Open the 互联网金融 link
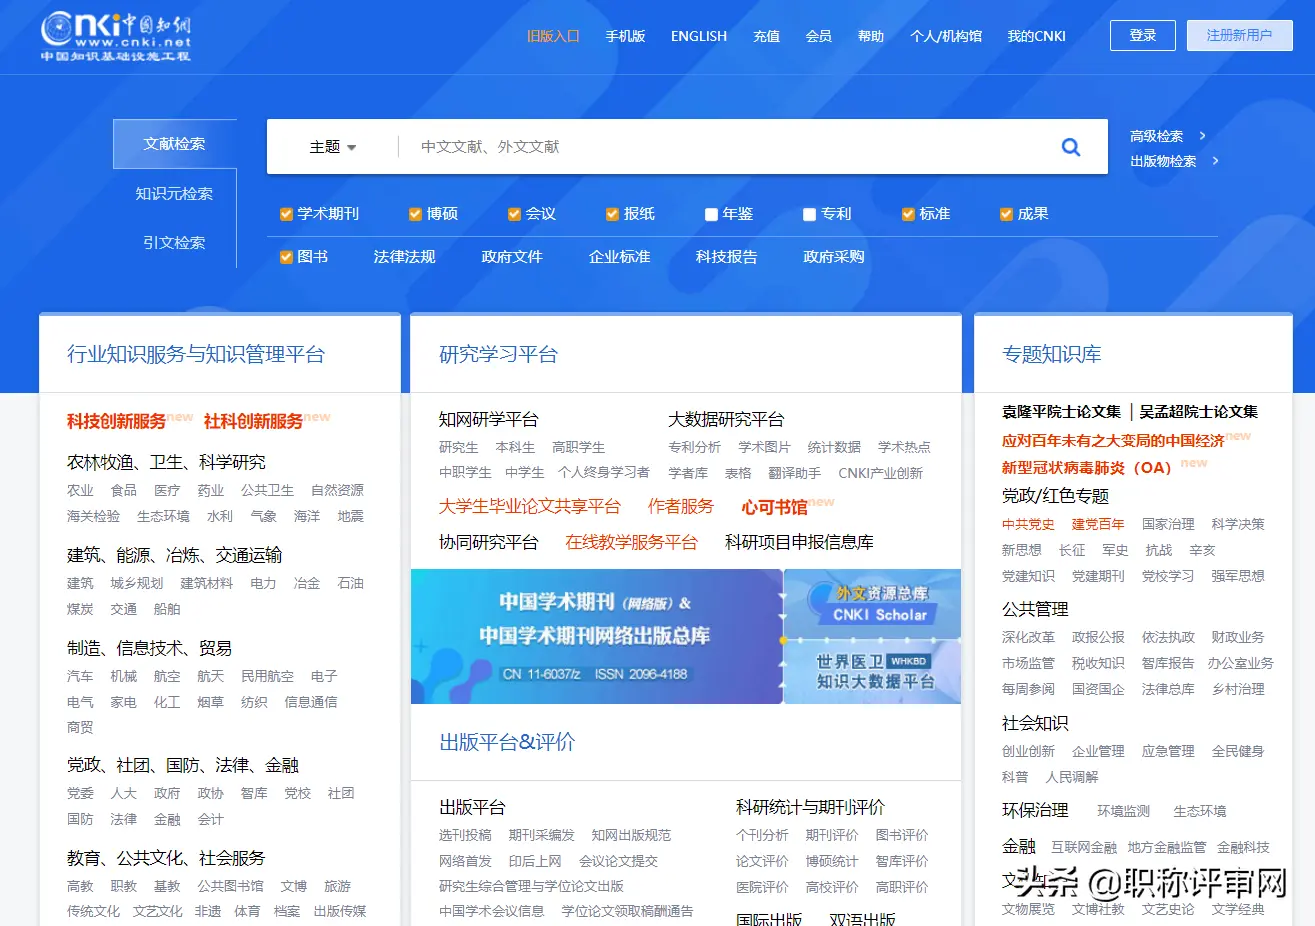Viewport: 1315px width, 926px height. click(x=1084, y=847)
